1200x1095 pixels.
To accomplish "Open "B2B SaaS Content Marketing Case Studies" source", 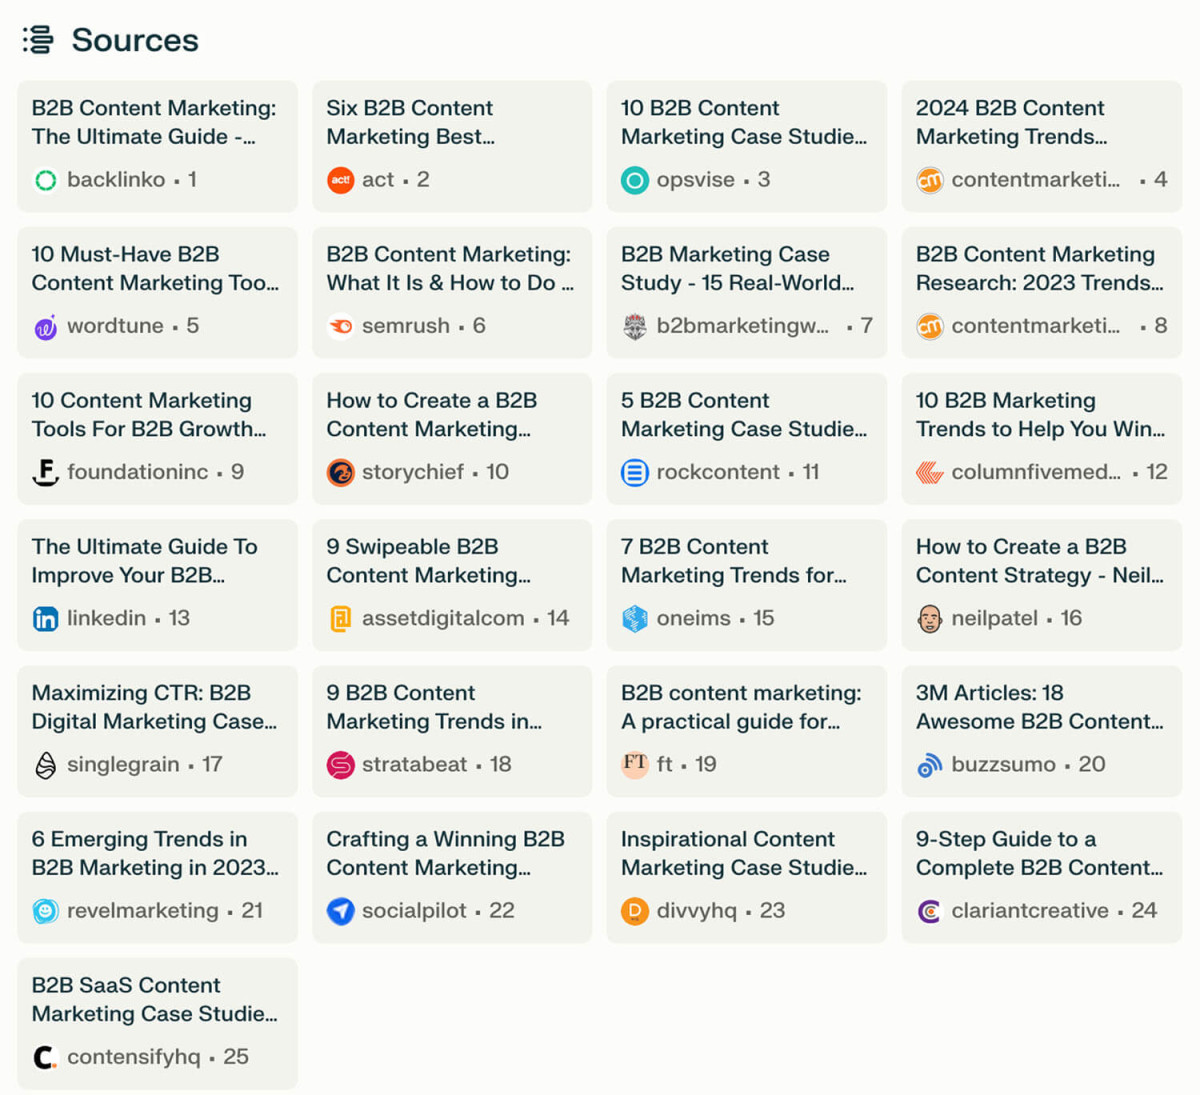I will 157,1022.
